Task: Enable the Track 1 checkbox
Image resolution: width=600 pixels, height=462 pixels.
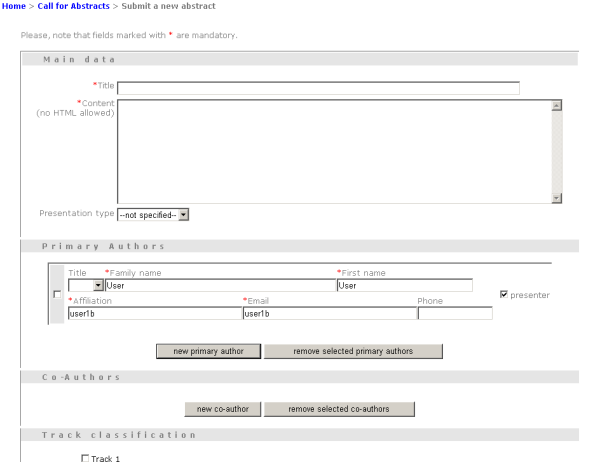Action: coord(85,458)
